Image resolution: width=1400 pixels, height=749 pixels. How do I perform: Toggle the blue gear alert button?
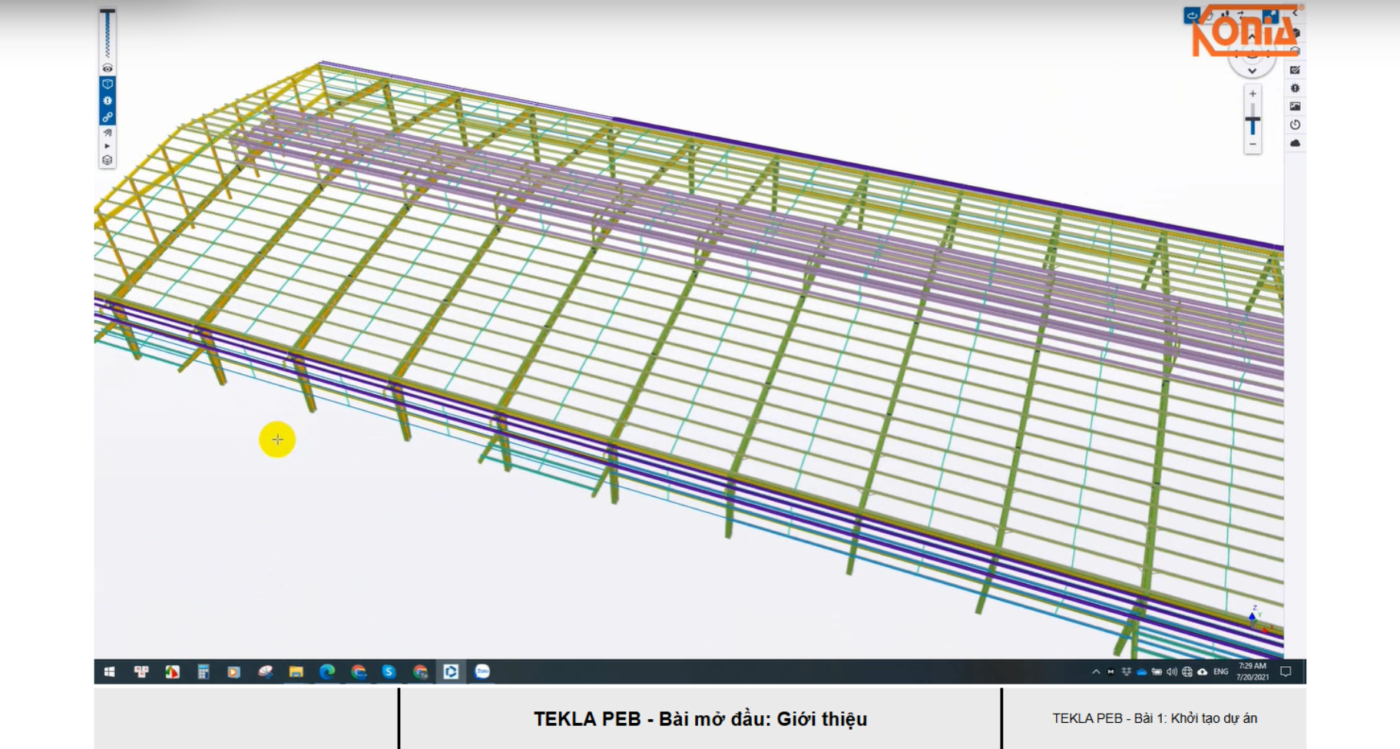tap(107, 101)
